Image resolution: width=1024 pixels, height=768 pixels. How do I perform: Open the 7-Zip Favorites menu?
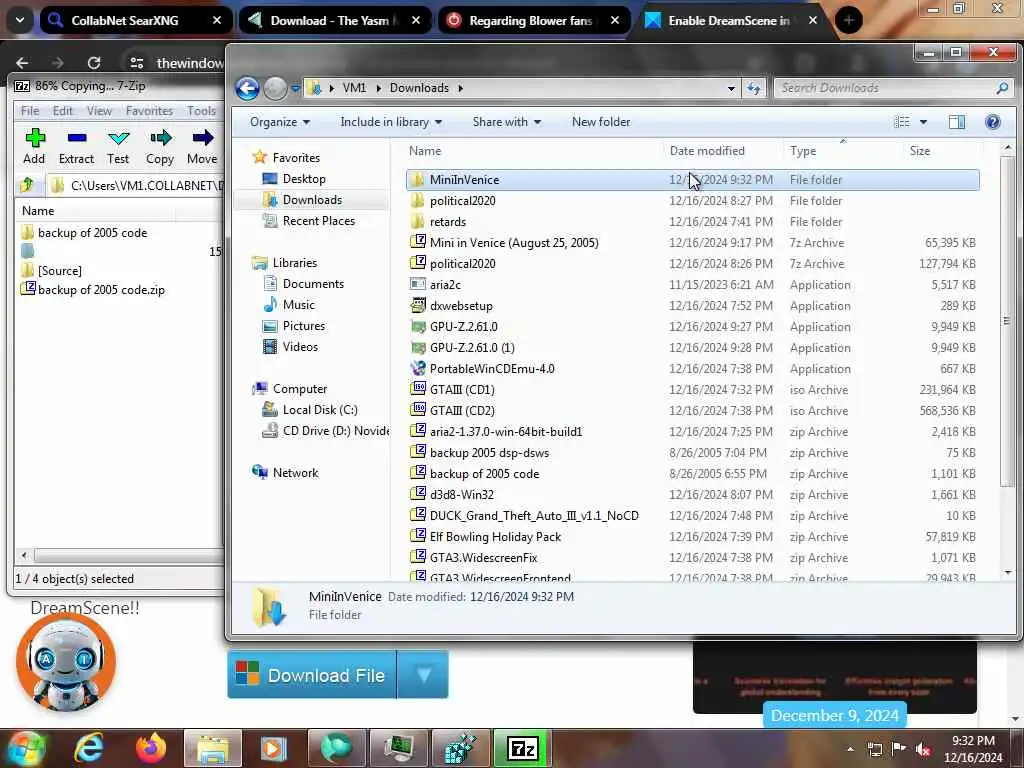pyautogui.click(x=149, y=110)
